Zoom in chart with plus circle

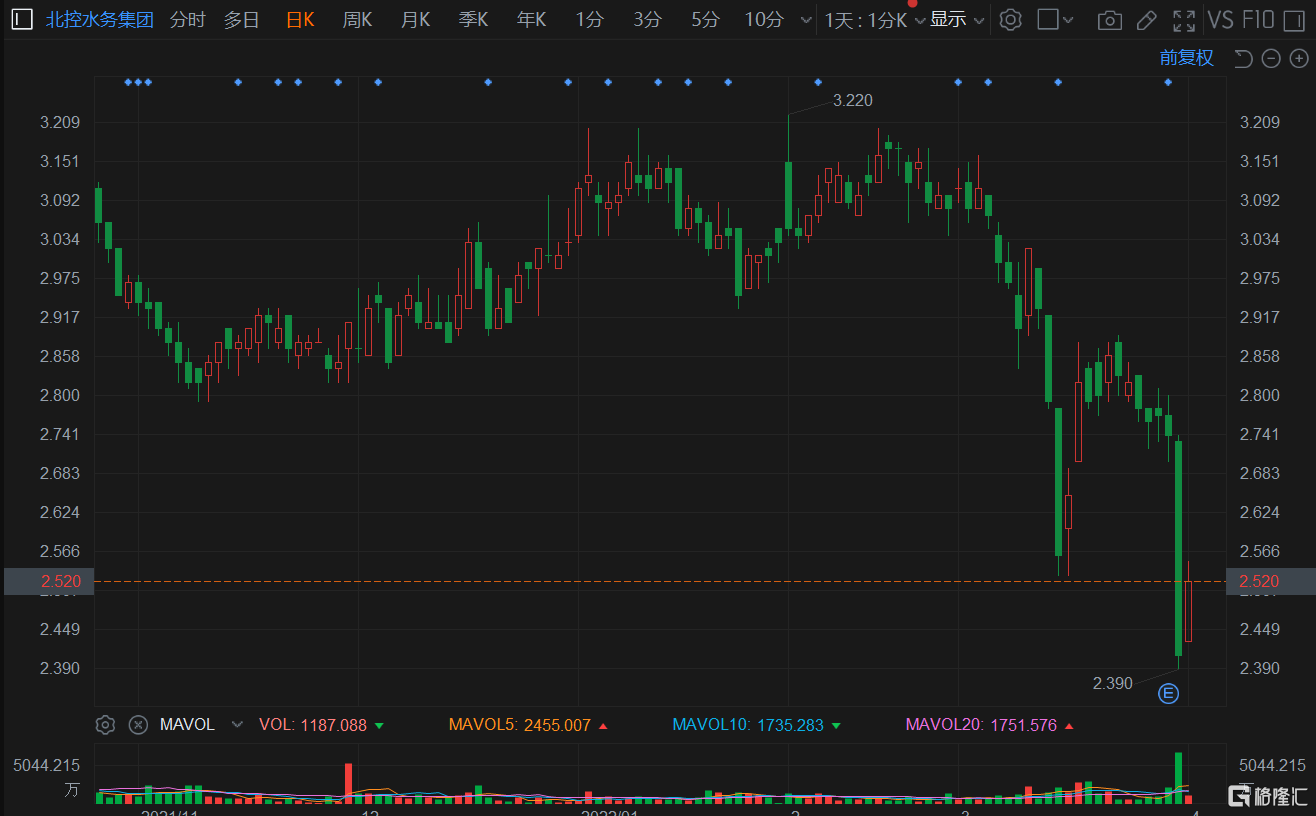click(1298, 59)
